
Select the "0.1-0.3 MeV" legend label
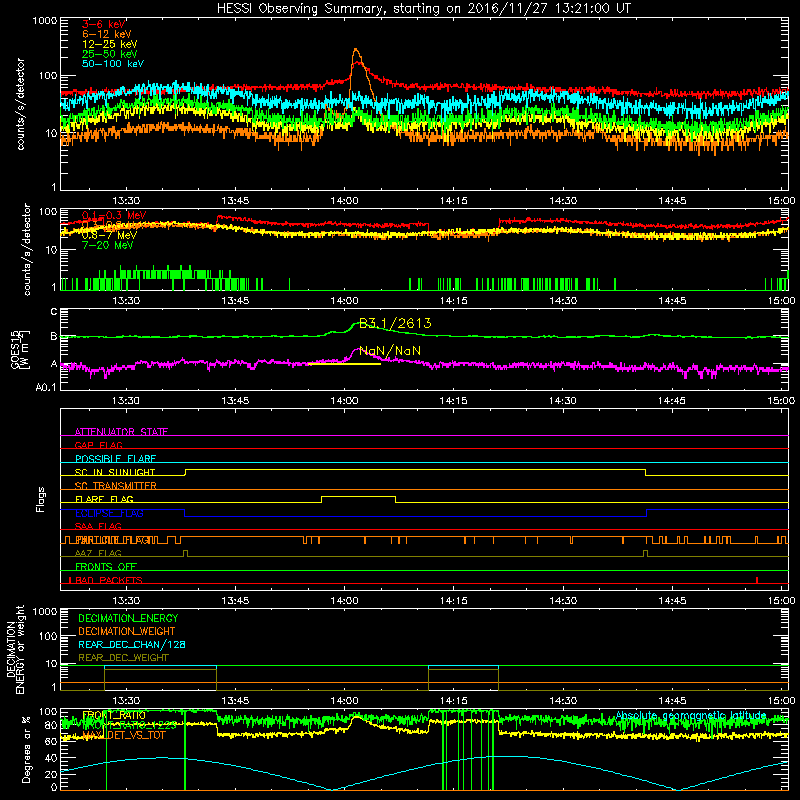pos(114,215)
